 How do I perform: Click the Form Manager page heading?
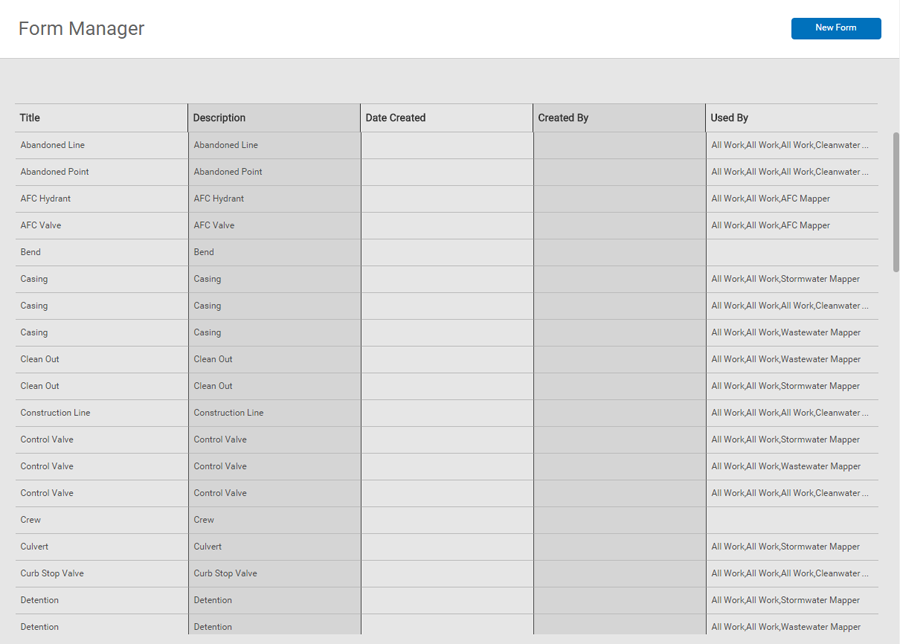tap(82, 28)
